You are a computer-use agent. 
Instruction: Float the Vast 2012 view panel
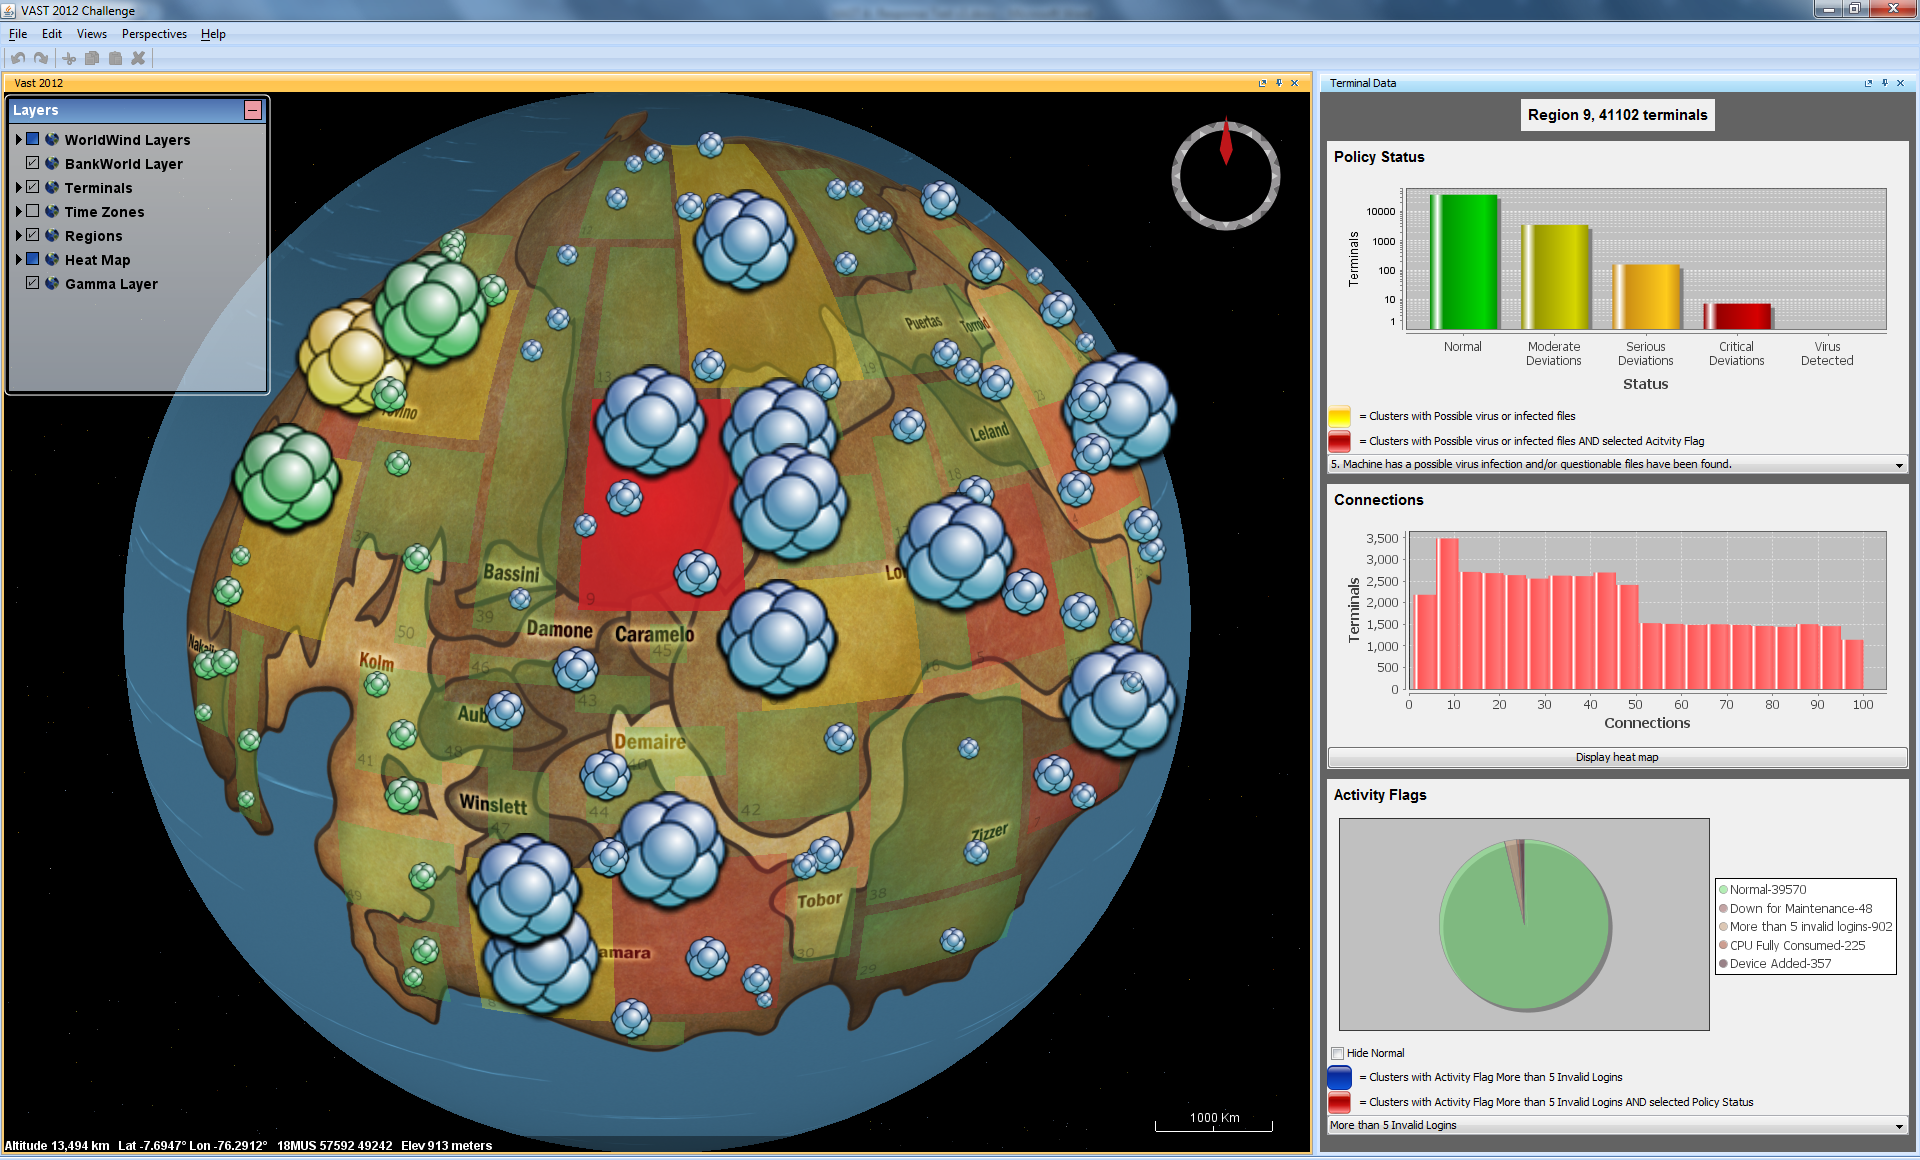[x=1262, y=83]
